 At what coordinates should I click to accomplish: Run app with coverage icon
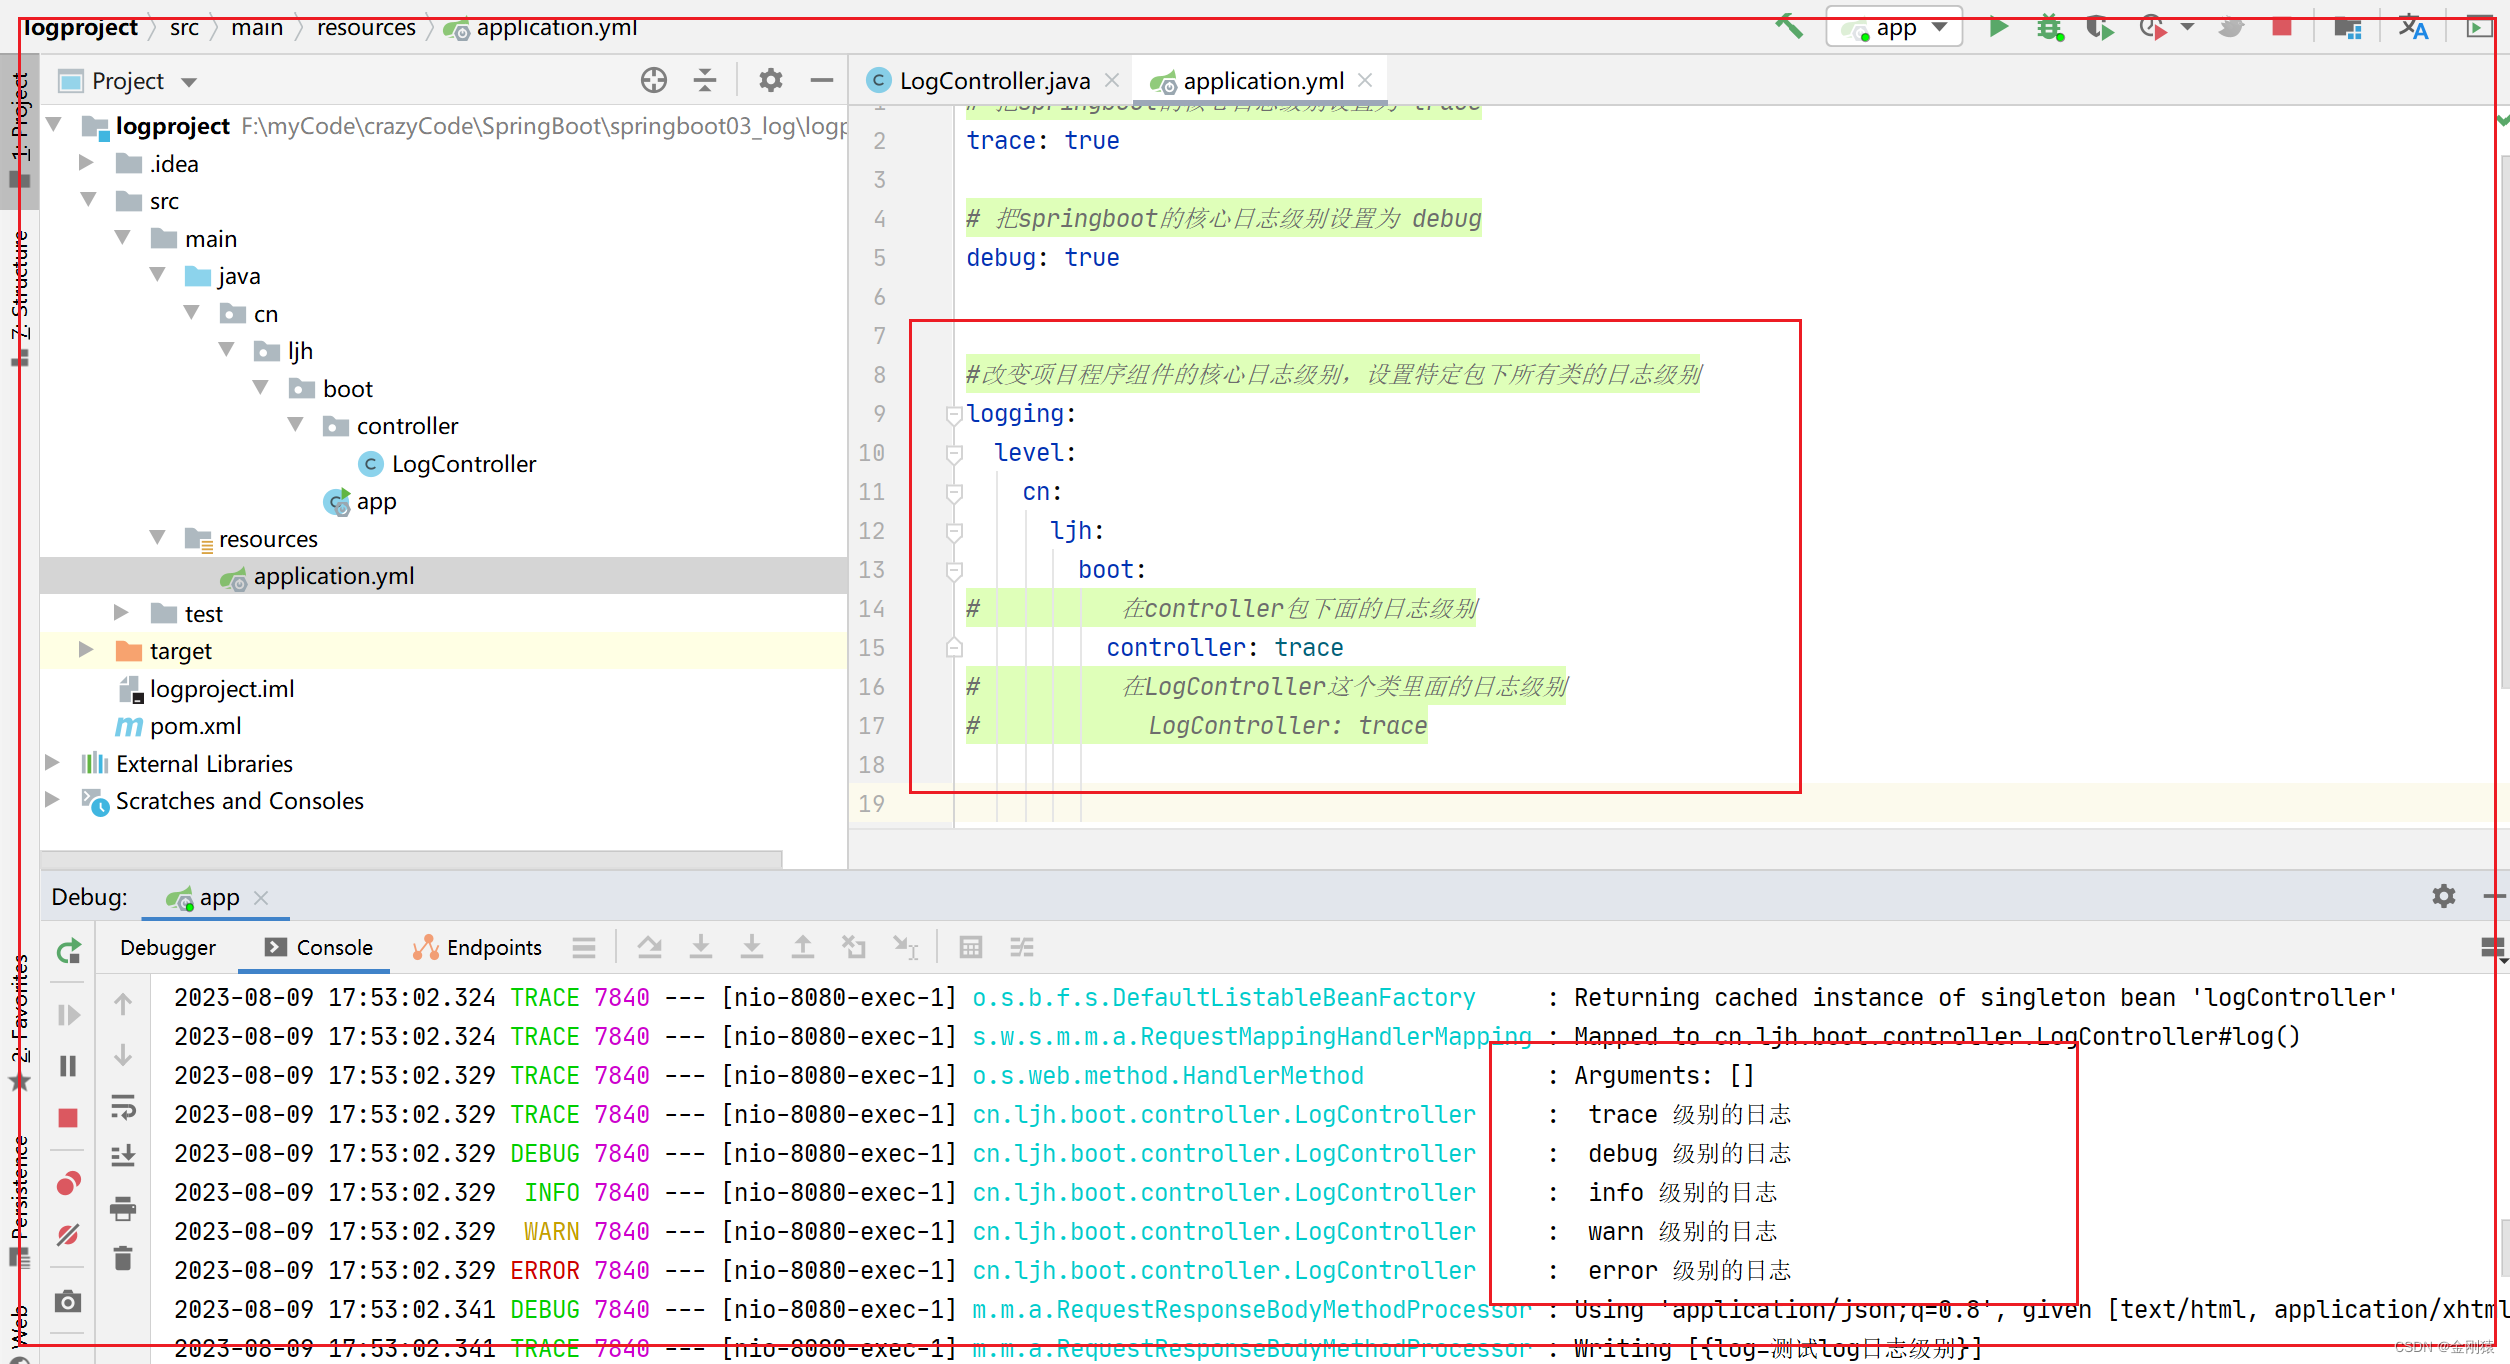click(2100, 27)
